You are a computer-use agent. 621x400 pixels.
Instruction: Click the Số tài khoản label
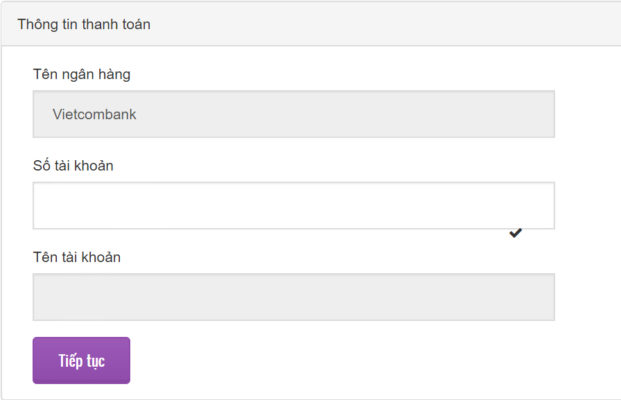(73, 165)
